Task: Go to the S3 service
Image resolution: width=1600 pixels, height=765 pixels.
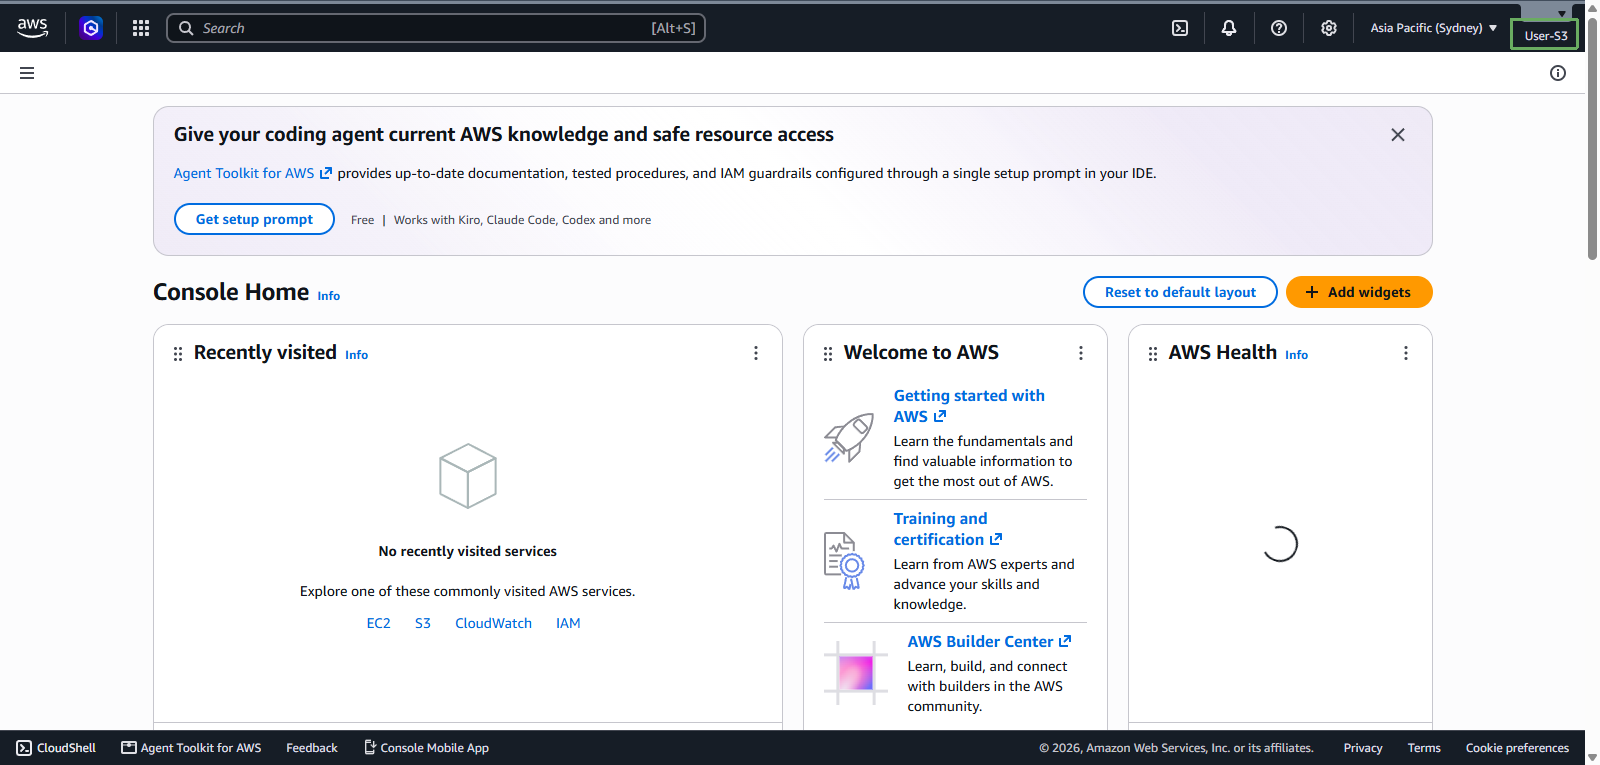Action: tap(423, 623)
